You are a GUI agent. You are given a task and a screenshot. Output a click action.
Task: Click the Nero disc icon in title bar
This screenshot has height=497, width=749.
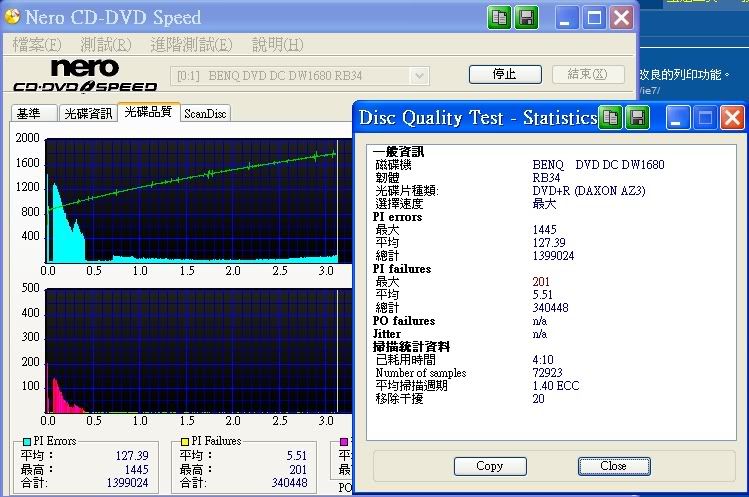(x=11, y=17)
